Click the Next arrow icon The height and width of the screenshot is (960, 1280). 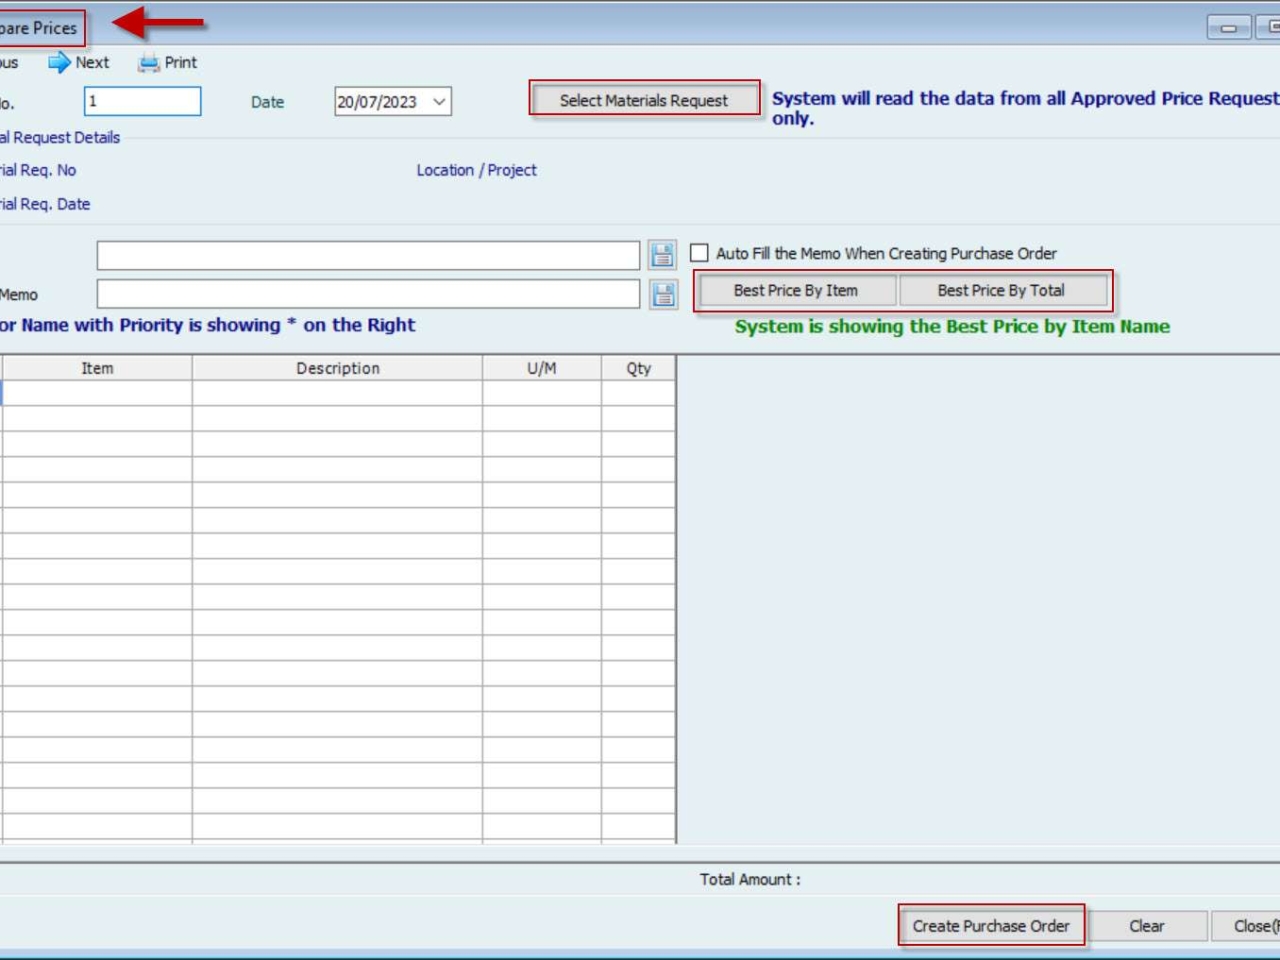tap(59, 62)
